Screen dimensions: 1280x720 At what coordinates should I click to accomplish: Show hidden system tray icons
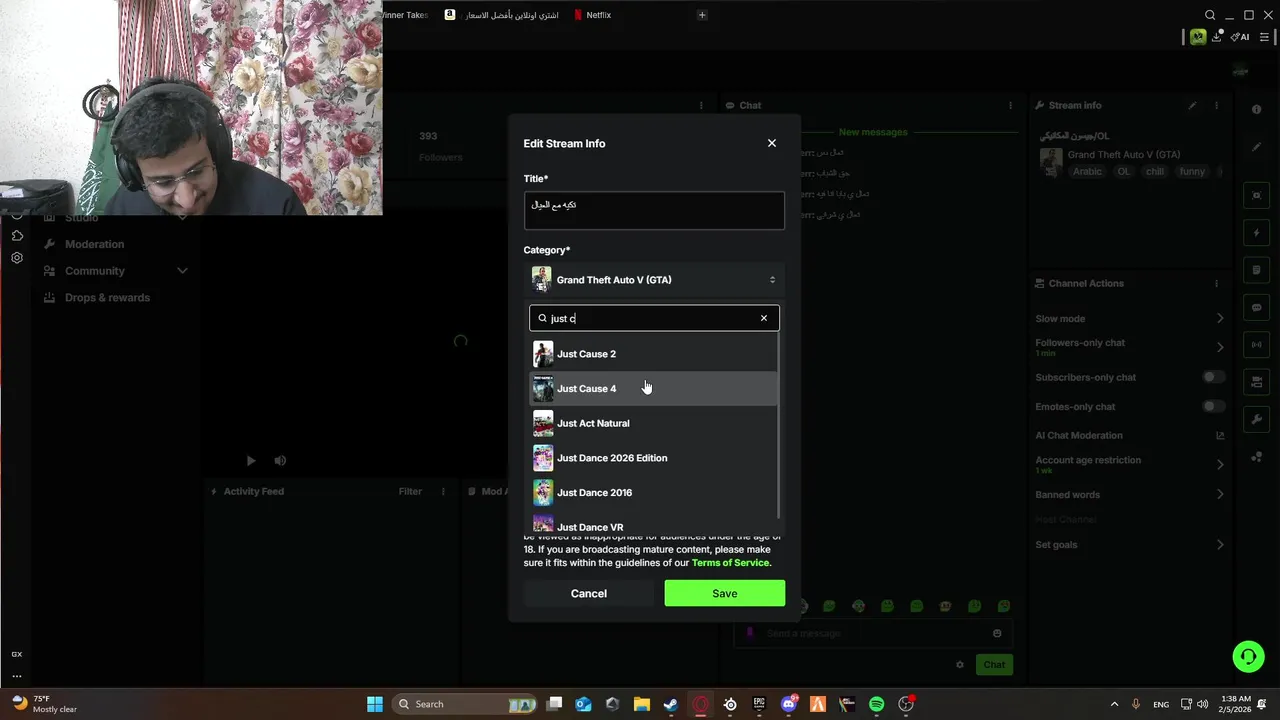(1115, 704)
